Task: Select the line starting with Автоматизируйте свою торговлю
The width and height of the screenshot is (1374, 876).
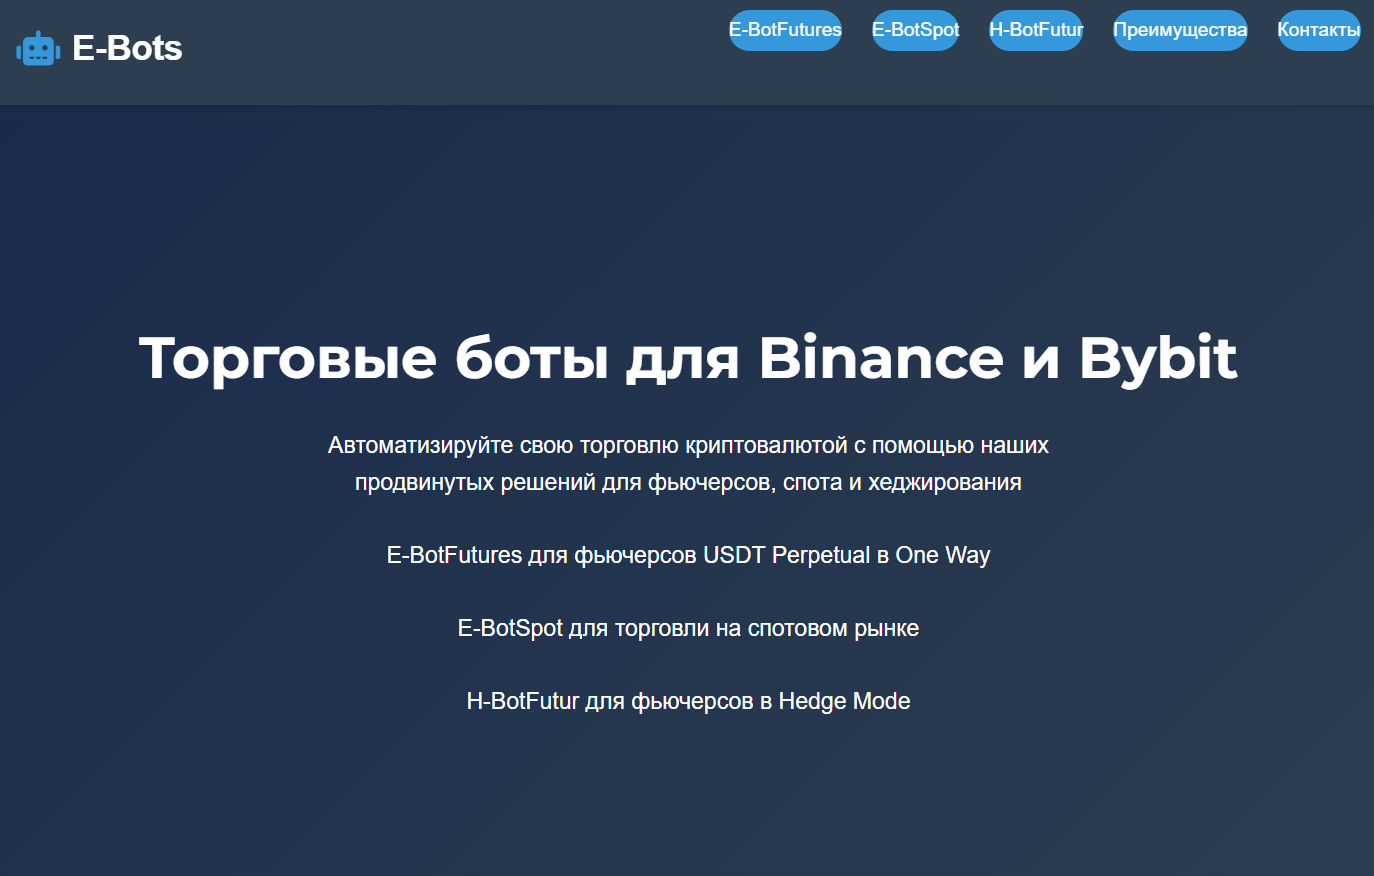Action: click(688, 445)
